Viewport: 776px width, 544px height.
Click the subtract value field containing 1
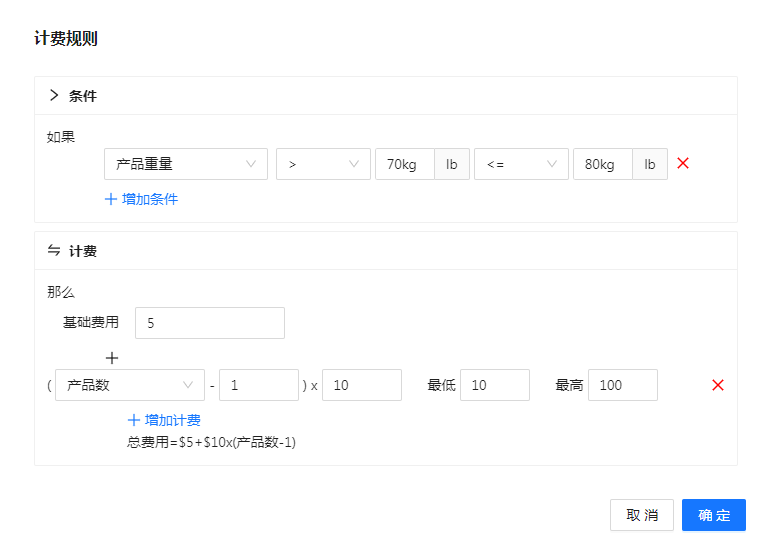[x=259, y=385]
